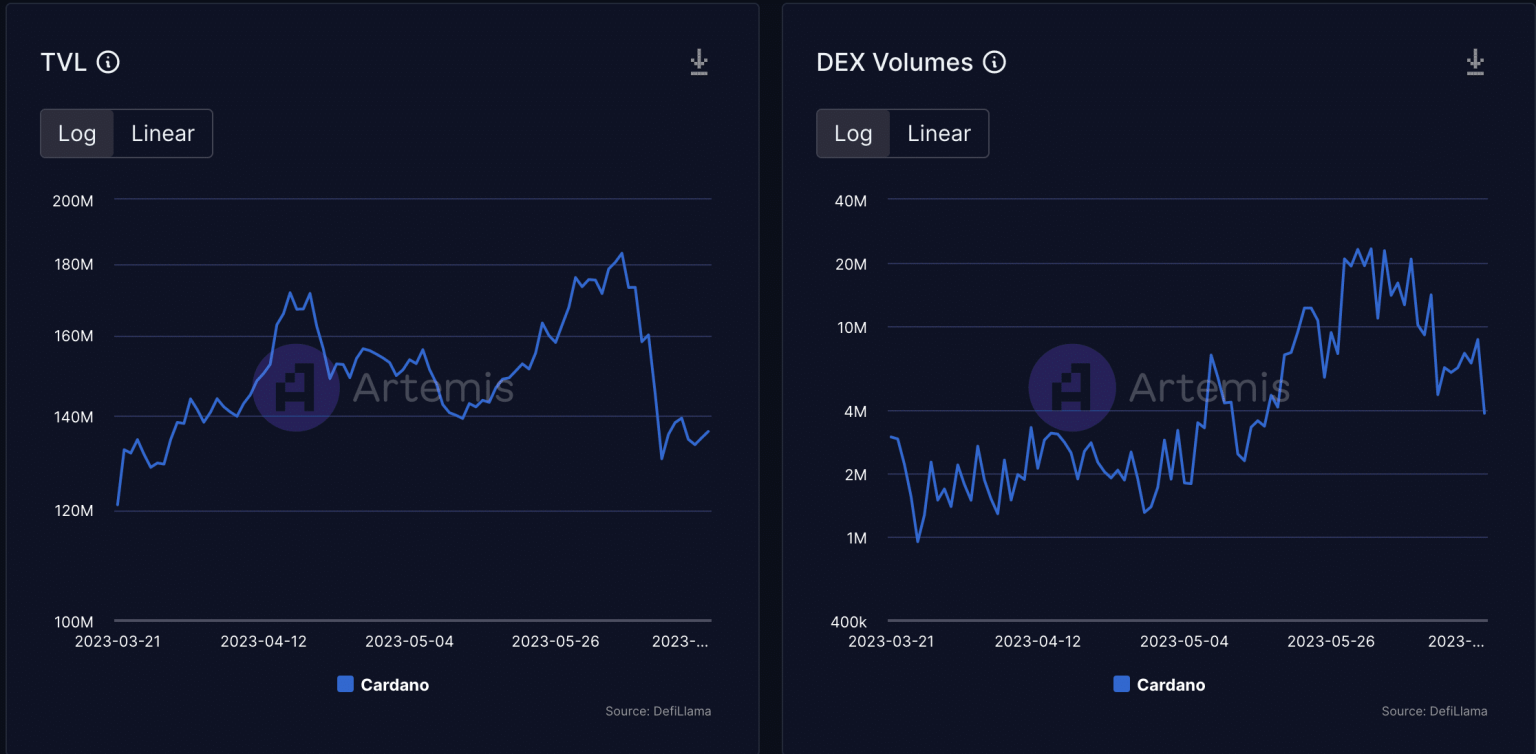
Task: Choose Log scale for the DEX Volumes chart
Action: [x=853, y=134]
